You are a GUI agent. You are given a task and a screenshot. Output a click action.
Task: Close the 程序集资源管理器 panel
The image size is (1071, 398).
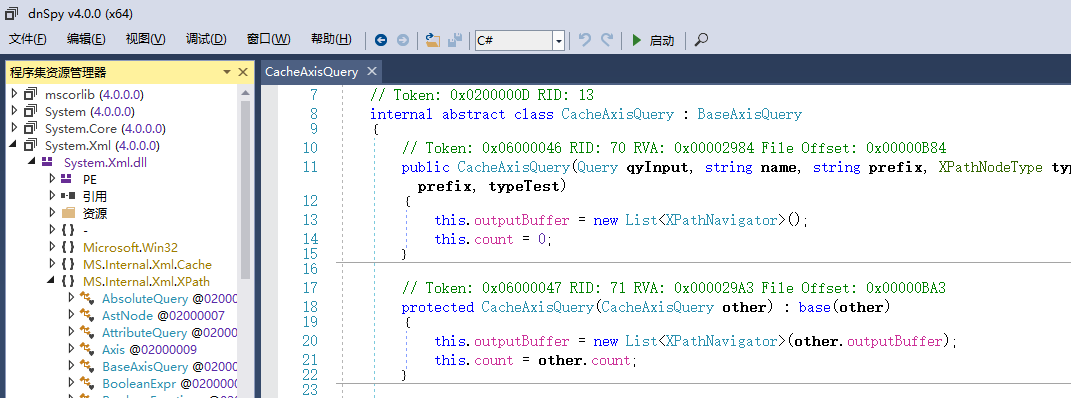[242, 72]
